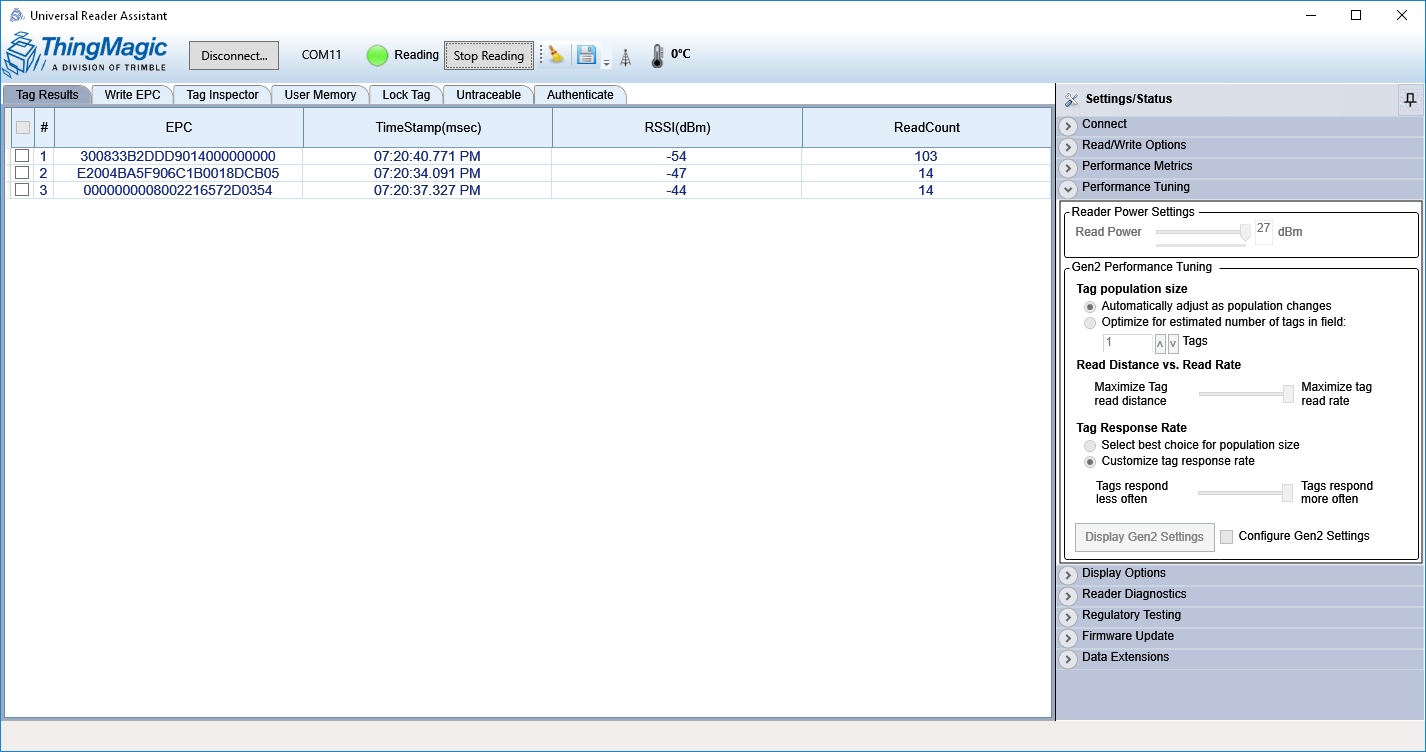Click timestamp 07:20:40.771 PM
1426x752 pixels.
[x=428, y=156]
